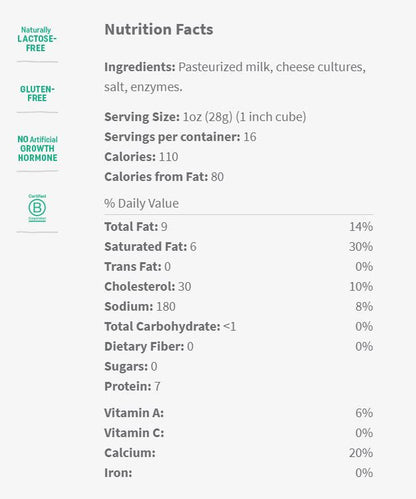The width and height of the screenshot is (416, 499).
Task: Click the % Daily Value header
Action: click(x=141, y=203)
